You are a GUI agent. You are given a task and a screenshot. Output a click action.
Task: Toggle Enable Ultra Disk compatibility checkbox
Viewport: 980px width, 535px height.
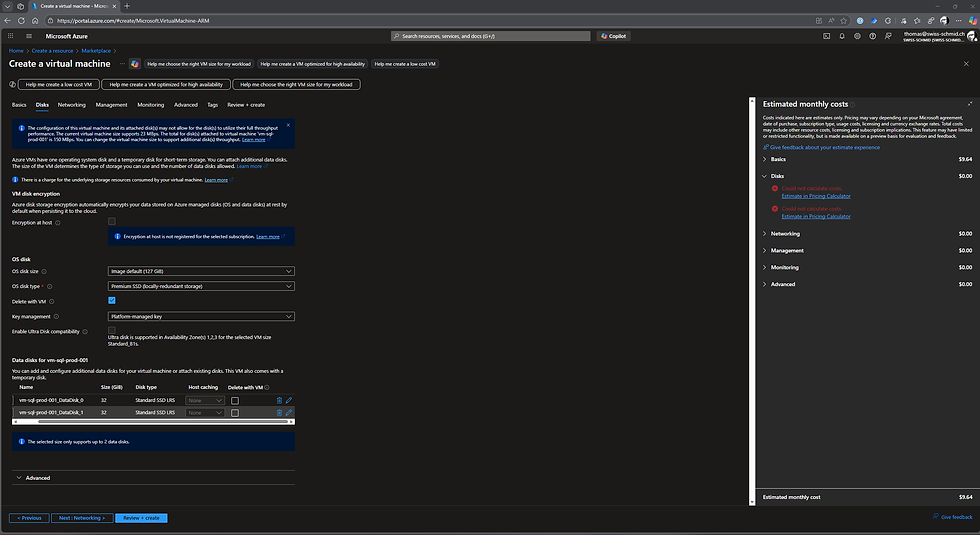[112, 330]
